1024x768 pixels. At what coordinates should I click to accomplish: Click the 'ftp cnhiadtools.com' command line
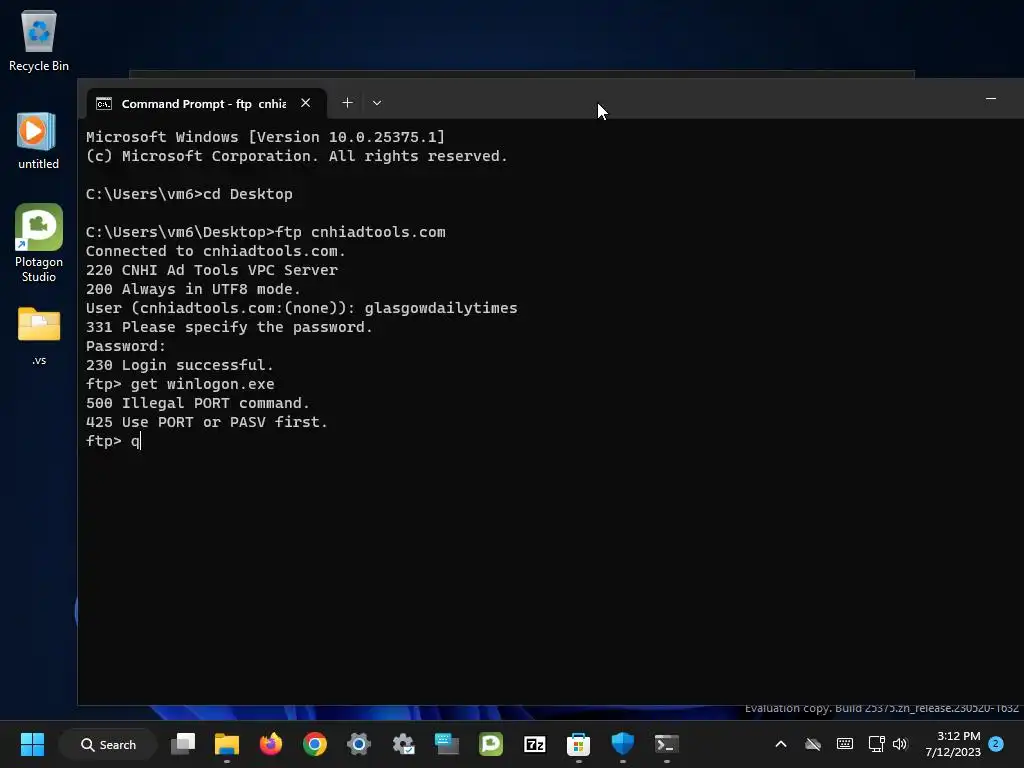(266, 232)
